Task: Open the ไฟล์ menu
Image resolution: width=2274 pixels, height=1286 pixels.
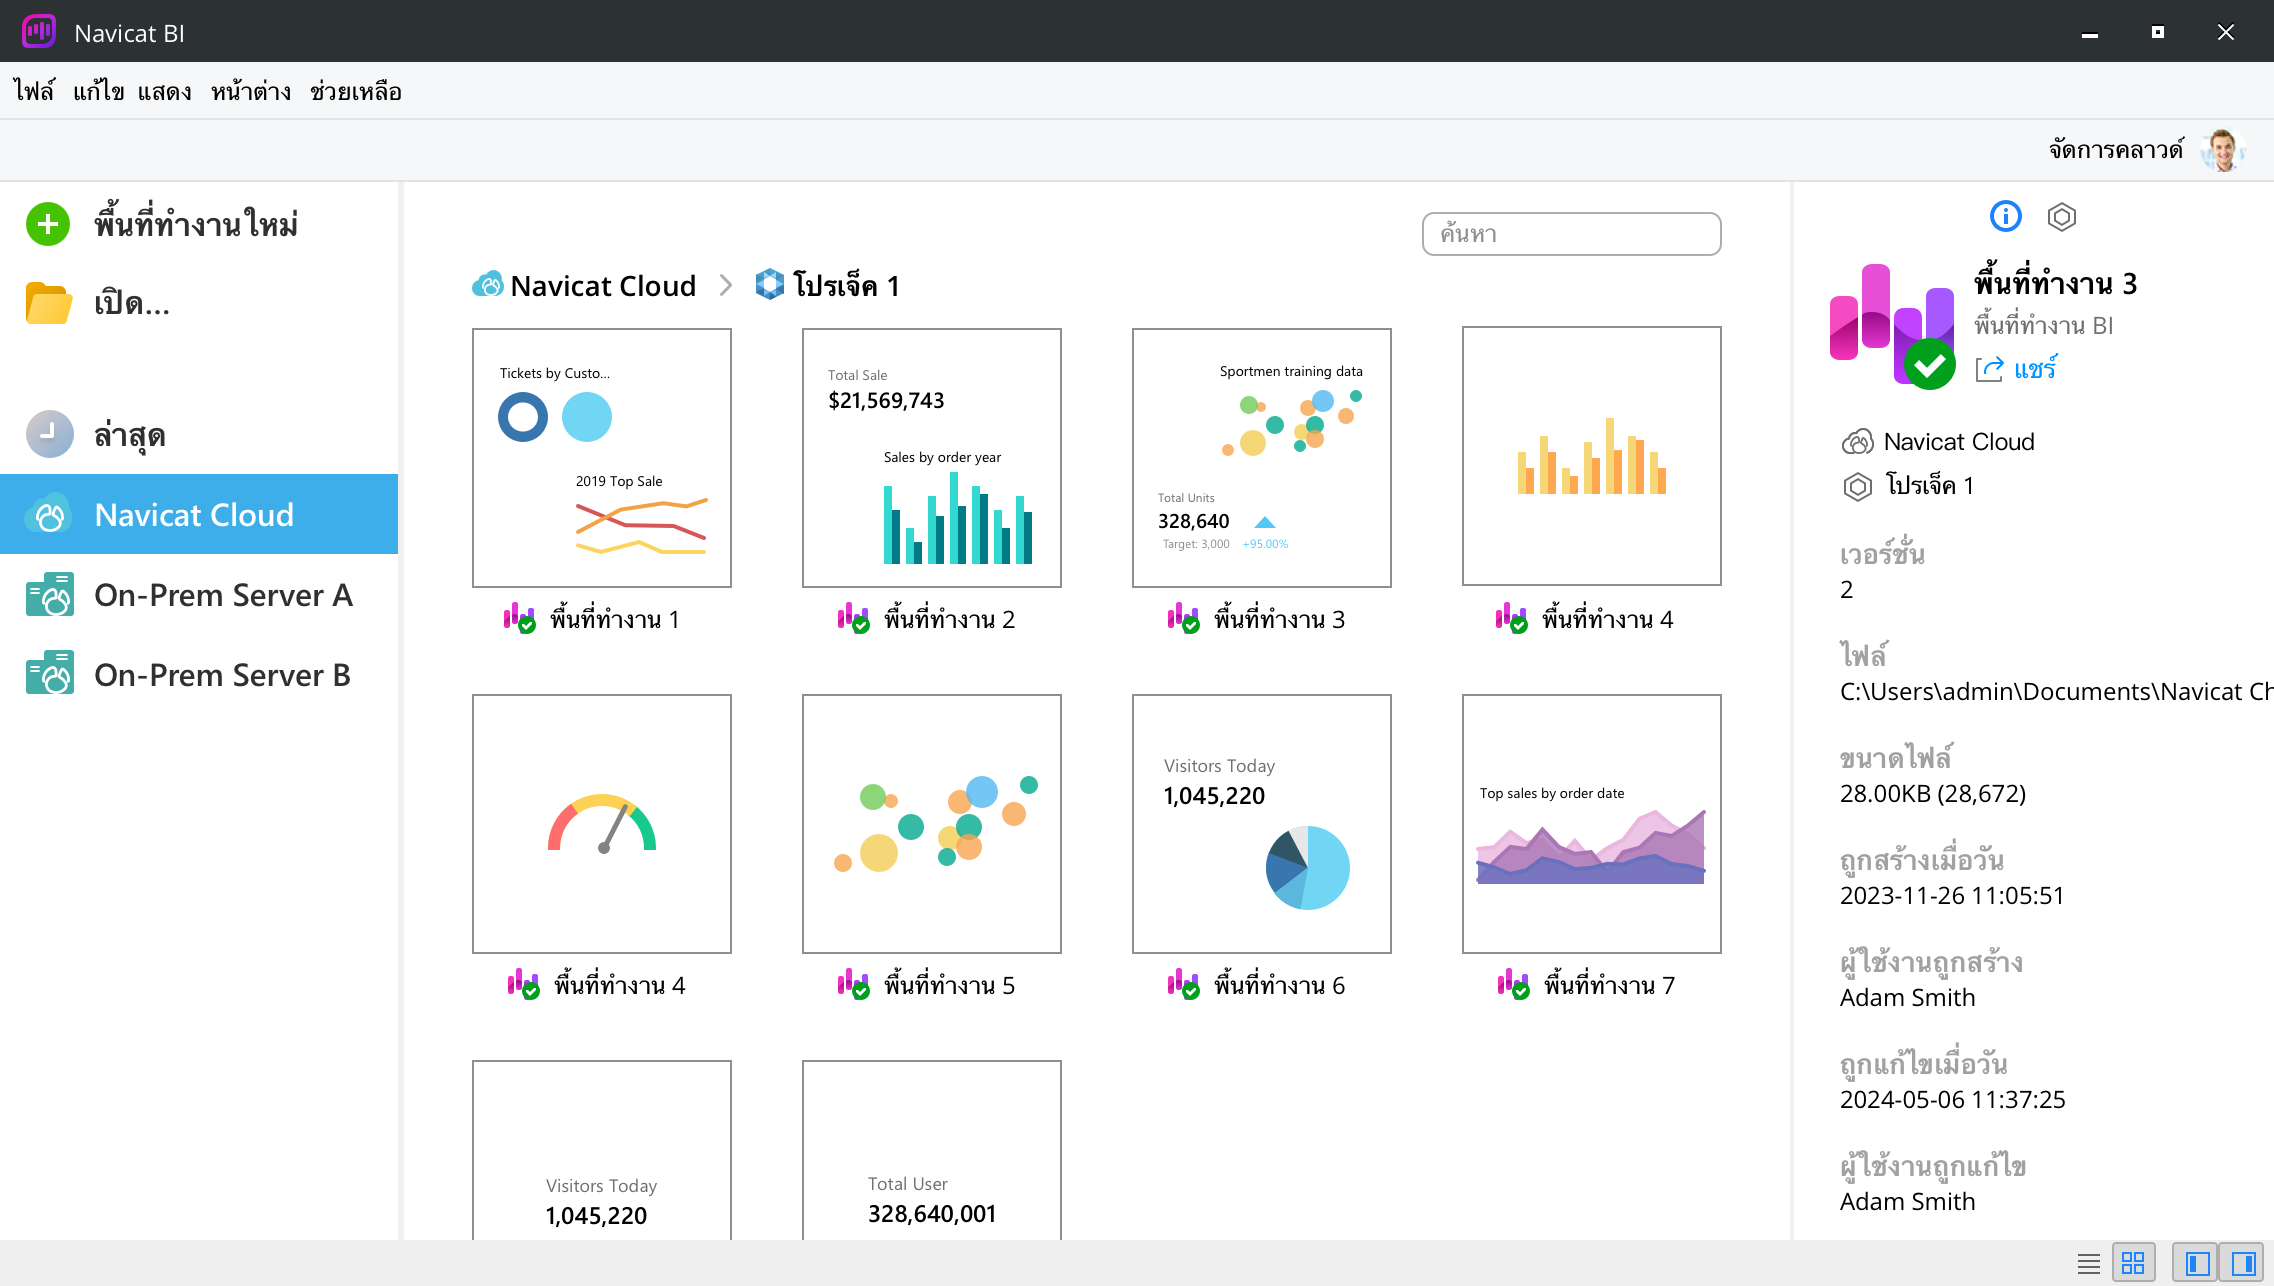Action: pos(34,92)
